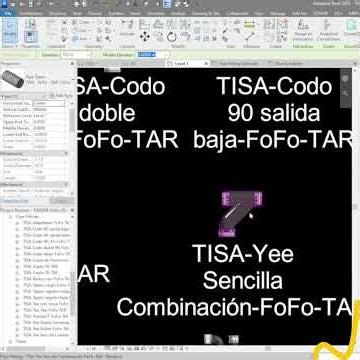Click the pipe fitting type selector thumbnail
Viewport: 360px width, 360px height.
click(12, 79)
